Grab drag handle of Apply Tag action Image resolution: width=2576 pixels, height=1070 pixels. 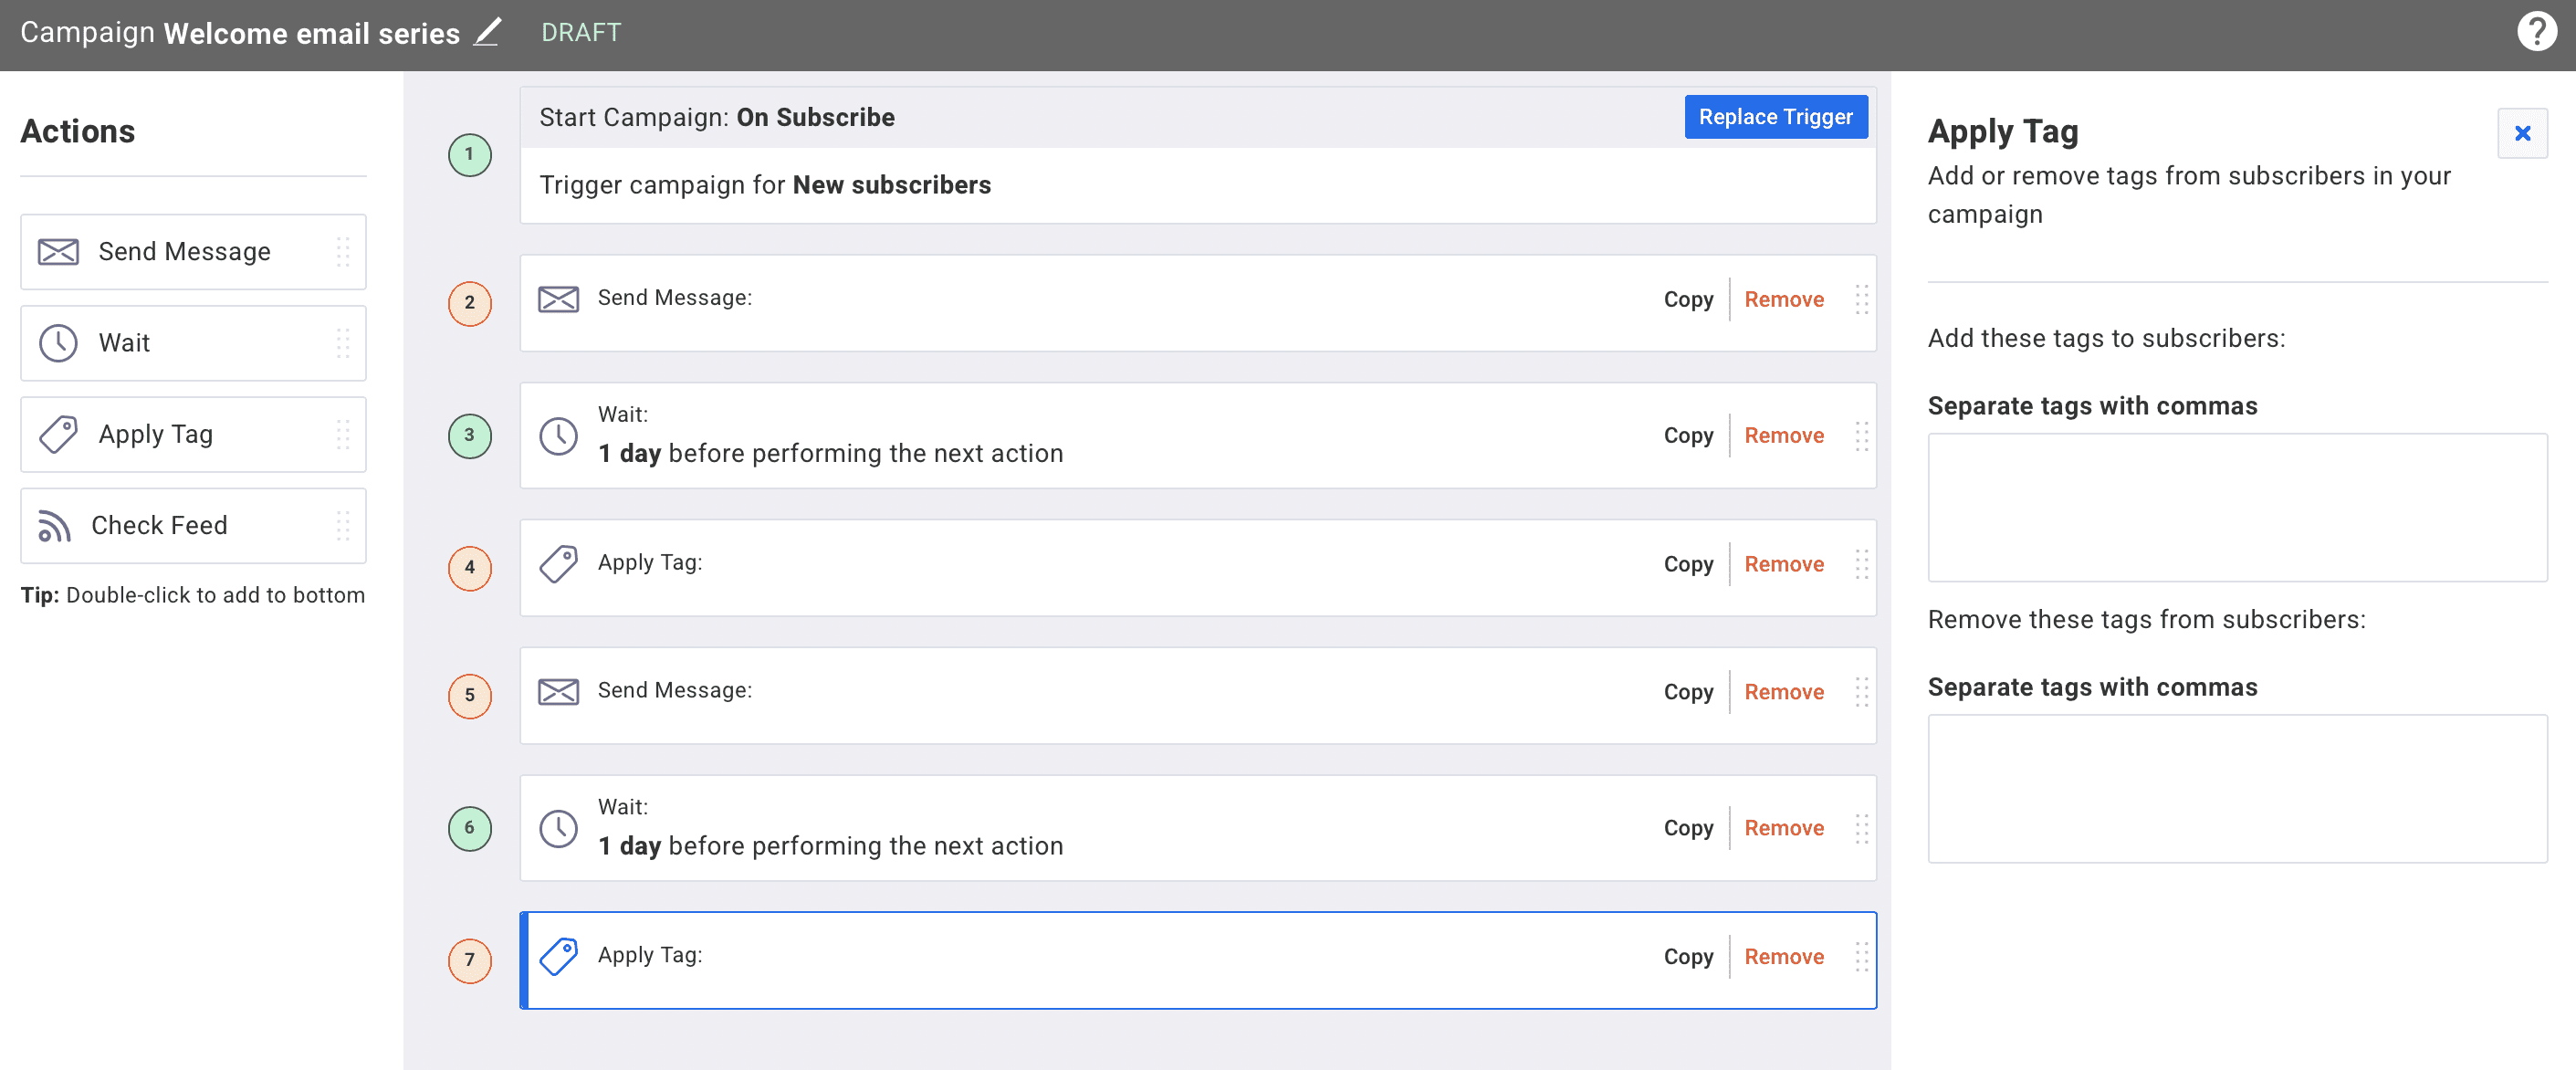343,434
